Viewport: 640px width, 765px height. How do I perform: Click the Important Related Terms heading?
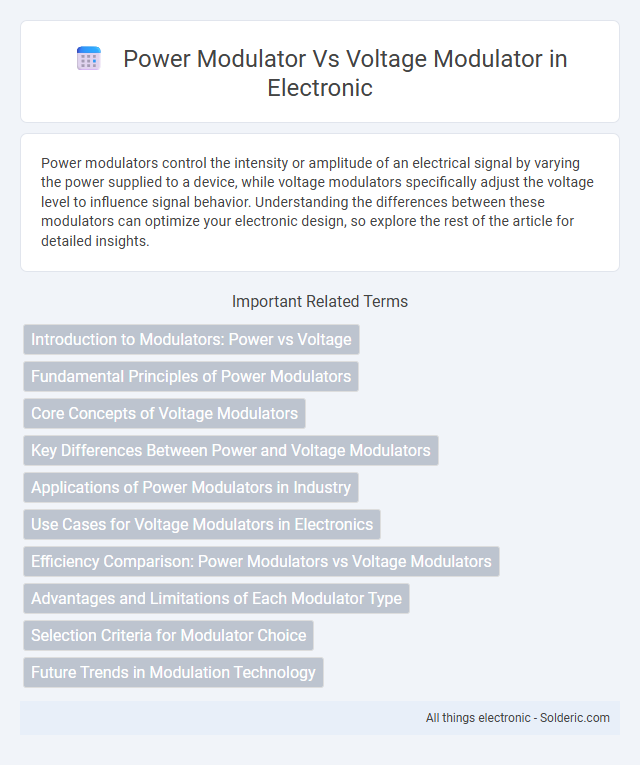320,302
